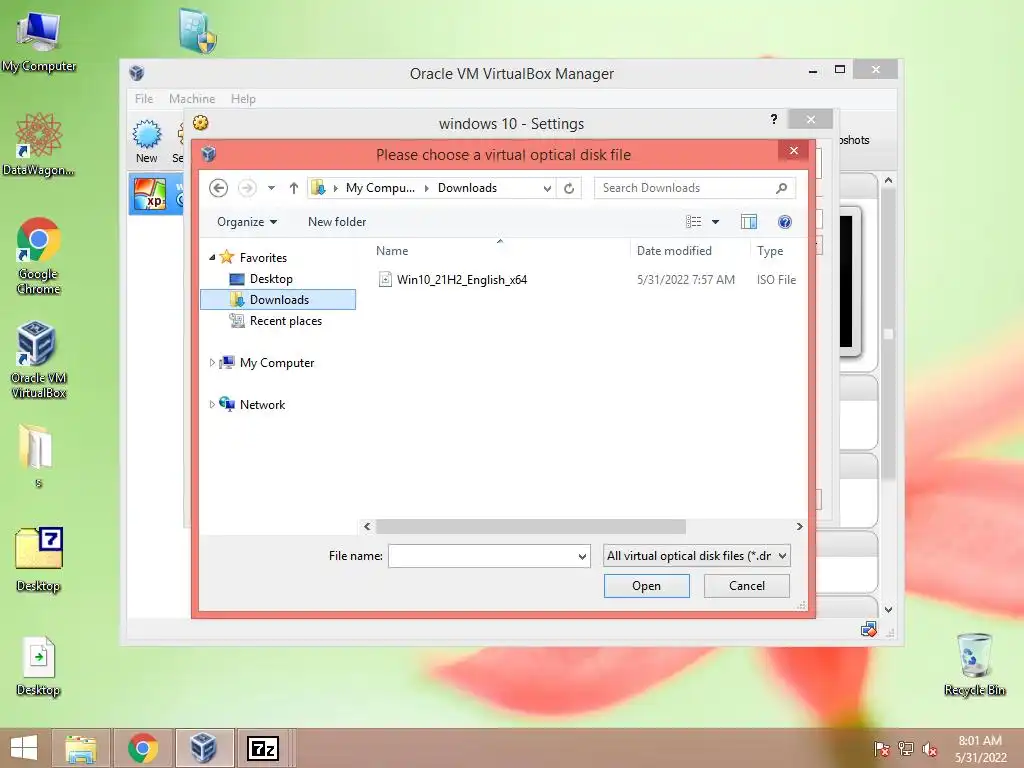
Task: Click the help question mark in Settings window
Action: pos(774,120)
